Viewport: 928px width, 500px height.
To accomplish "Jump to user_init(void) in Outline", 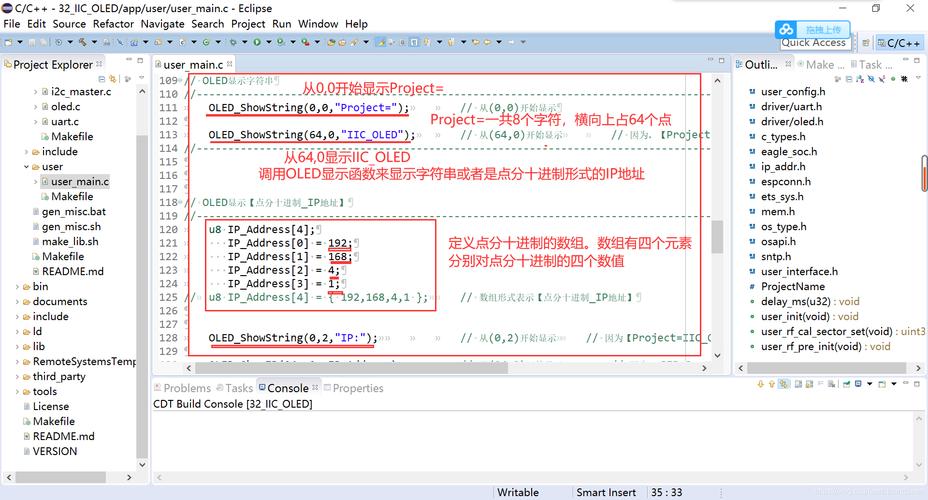I will 809,317.
